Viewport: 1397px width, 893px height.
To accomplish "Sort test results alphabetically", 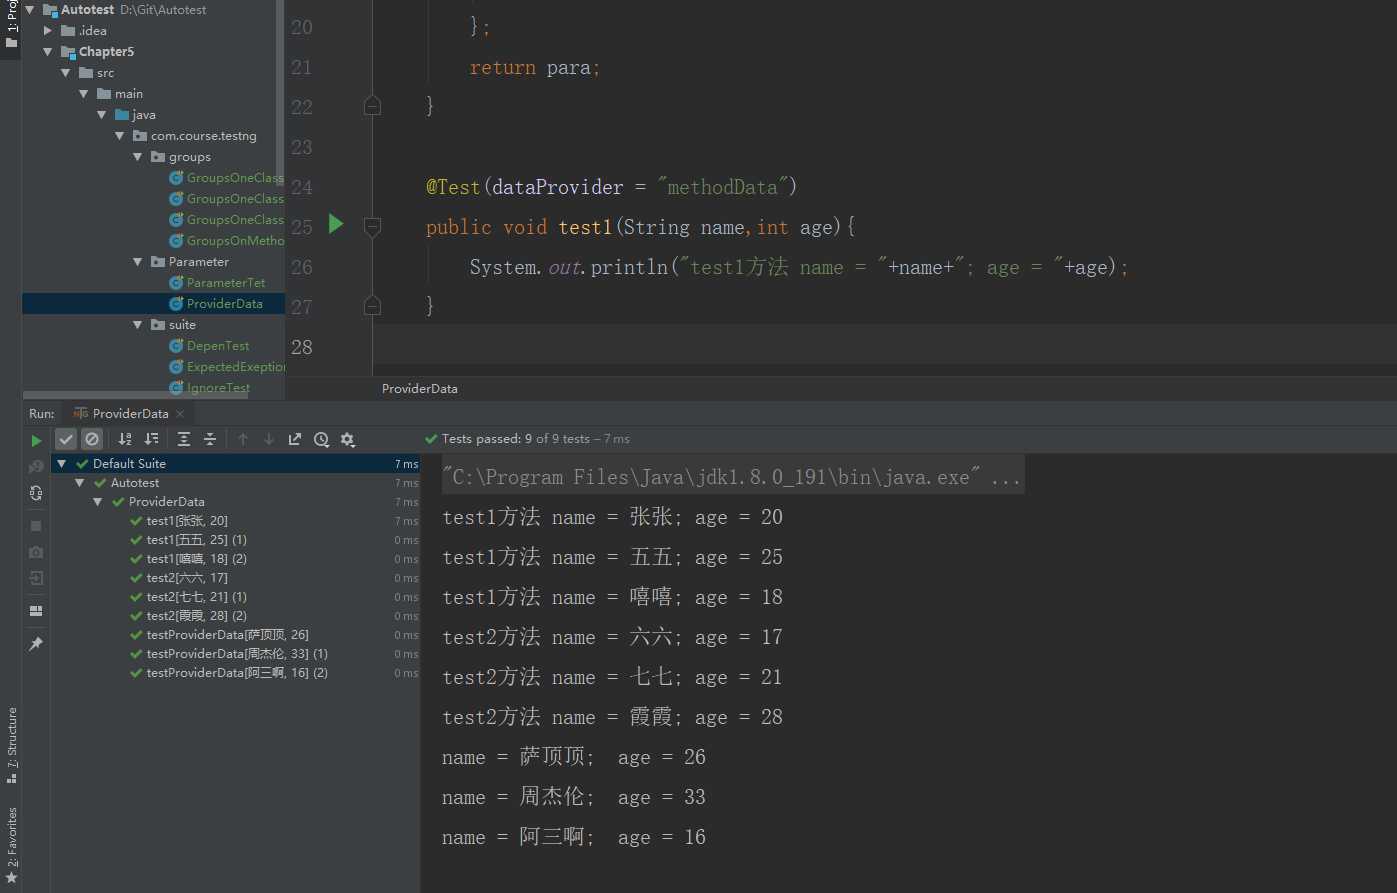I will [x=125, y=439].
